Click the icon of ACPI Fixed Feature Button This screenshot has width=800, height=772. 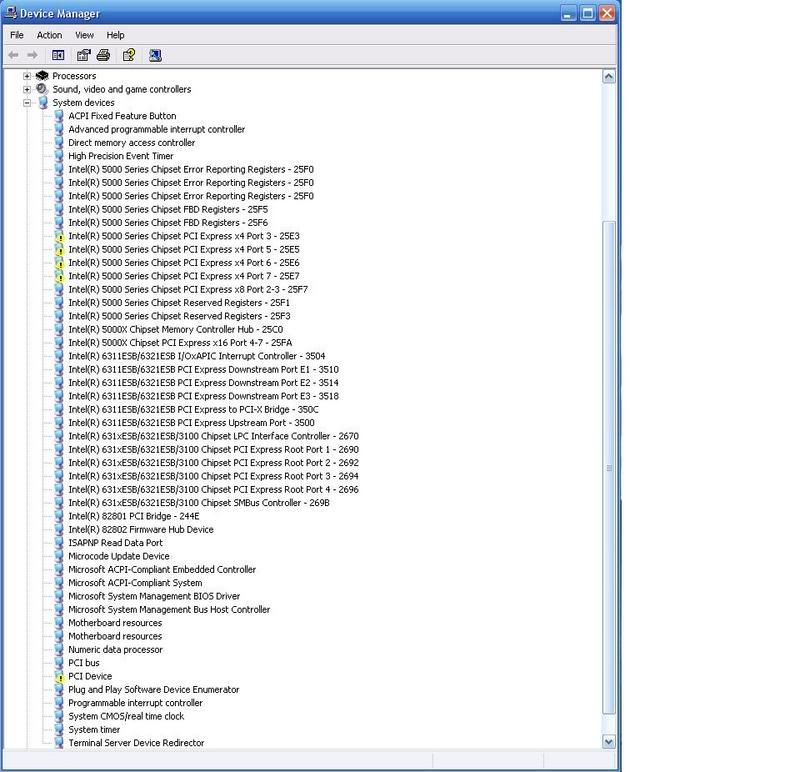[59, 116]
